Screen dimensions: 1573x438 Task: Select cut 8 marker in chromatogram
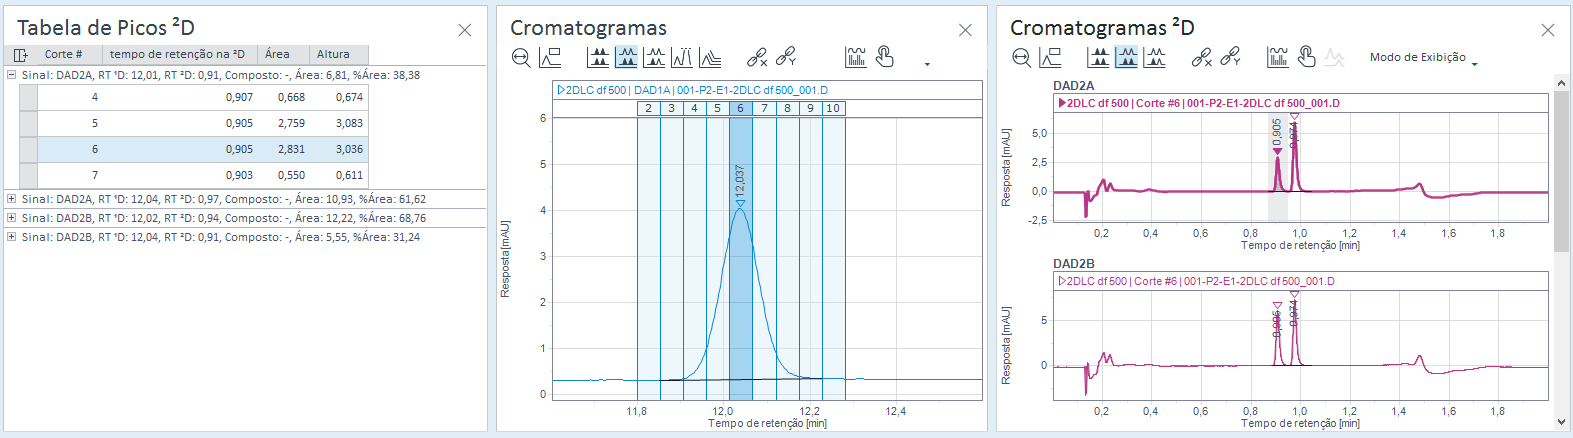(787, 108)
